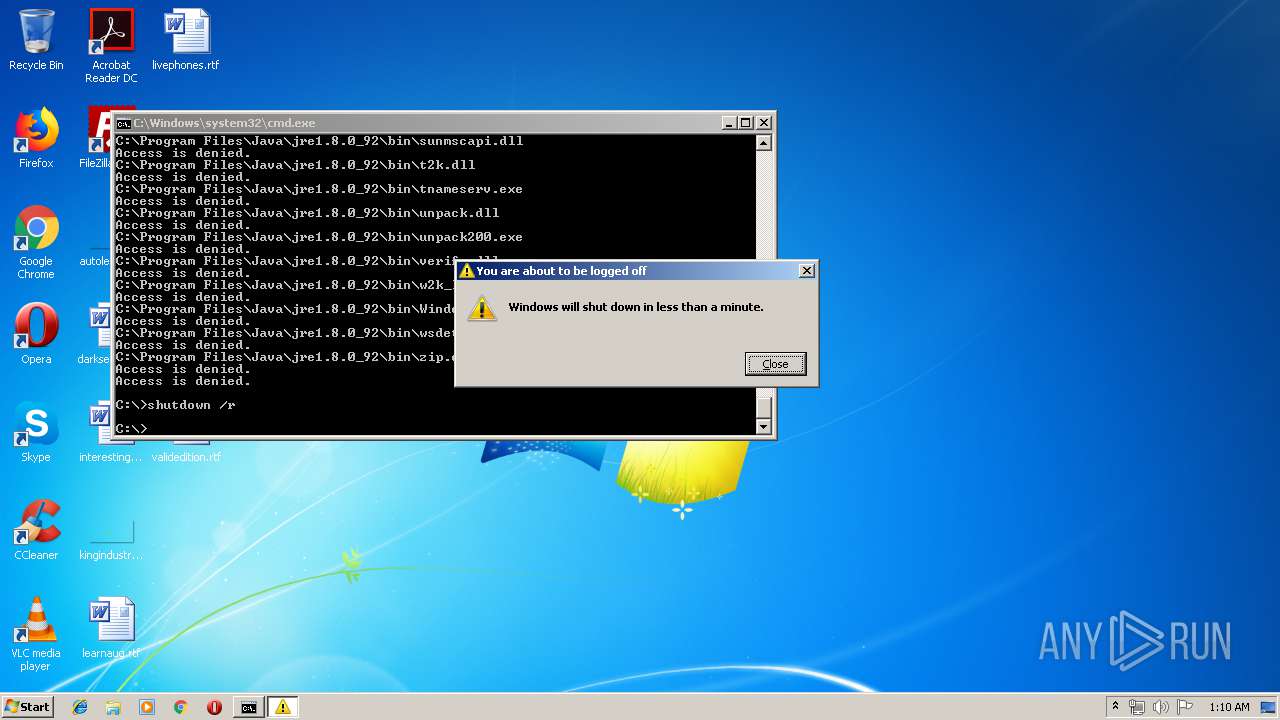Maximize the cmd.exe window
Viewport: 1280px width, 720px height.
pos(746,123)
